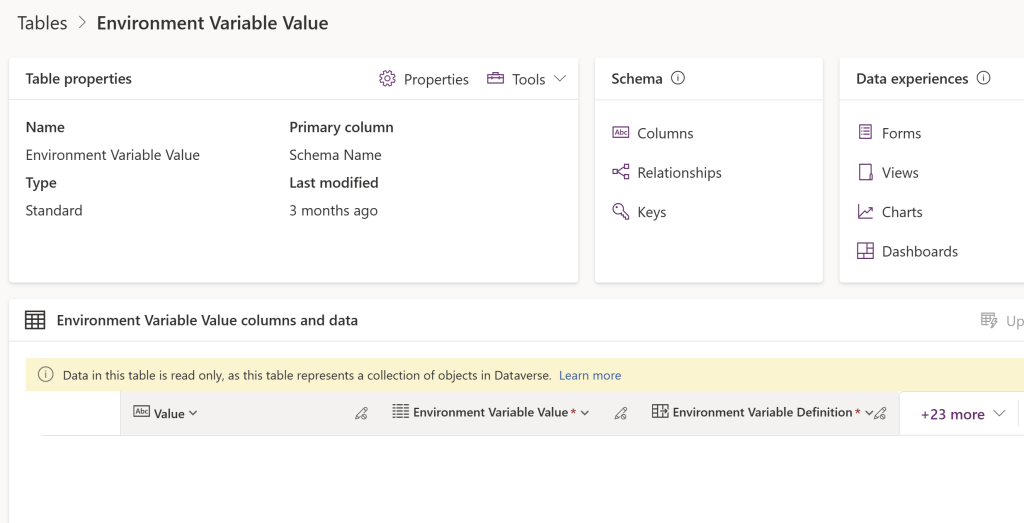The height and width of the screenshot is (523, 1024).
Task: Click the Learn more link
Action: click(x=590, y=375)
